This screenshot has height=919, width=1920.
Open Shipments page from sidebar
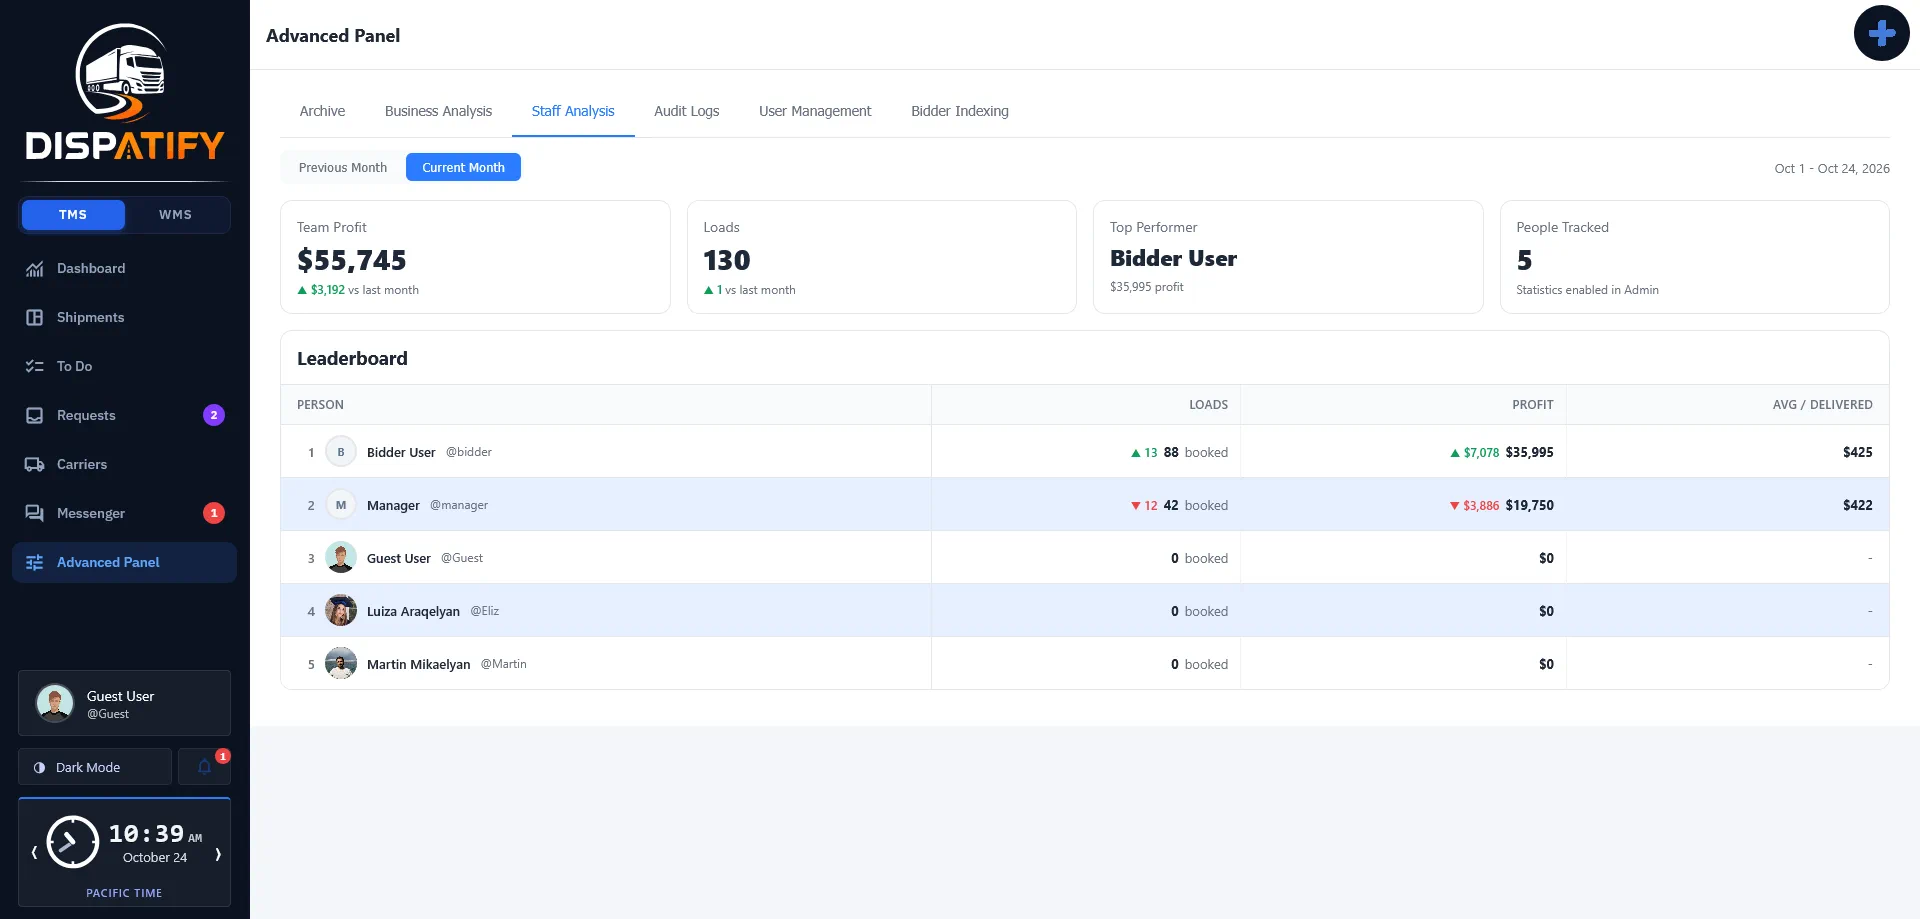pyautogui.click(x=124, y=317)
